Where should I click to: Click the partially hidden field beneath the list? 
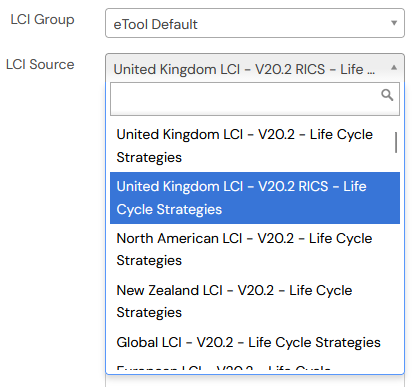pos(255,381)
